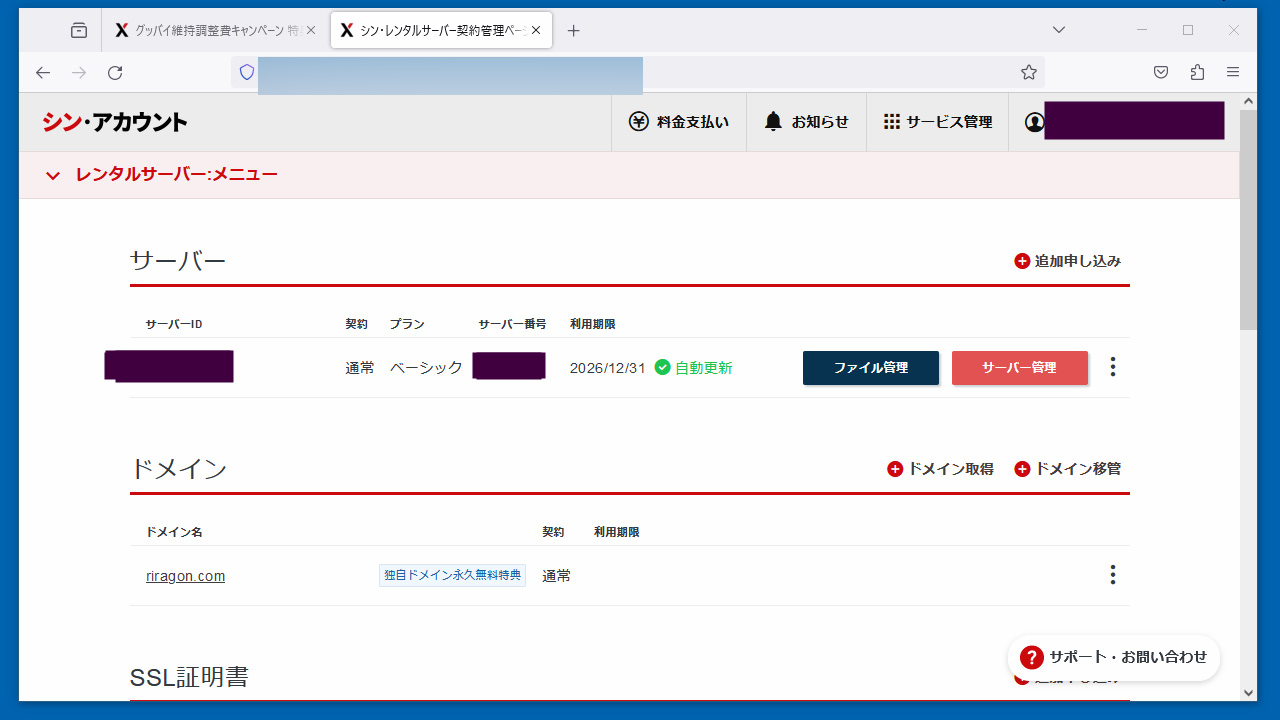1280x720 pixels.
Task: Click the 追加申し込み plus icon for servers
Action: pyautogui.click(x=1022, y=261)
